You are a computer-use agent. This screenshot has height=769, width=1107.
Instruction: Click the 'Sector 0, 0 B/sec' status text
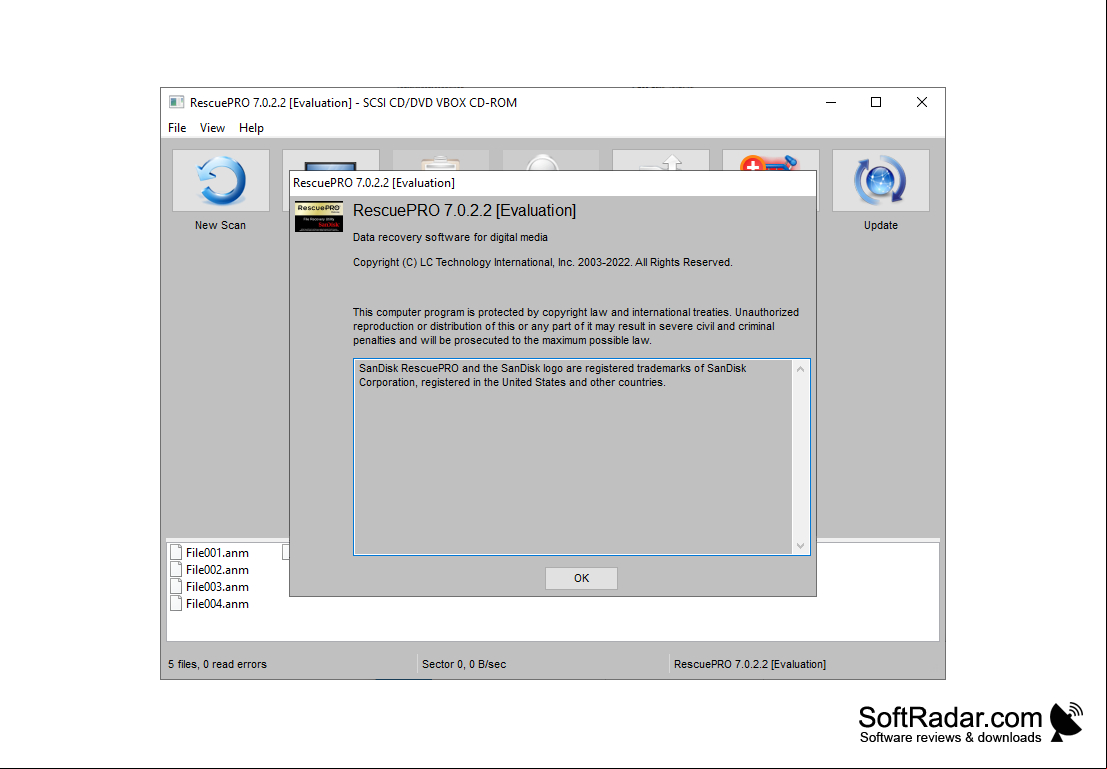(464, 664)
